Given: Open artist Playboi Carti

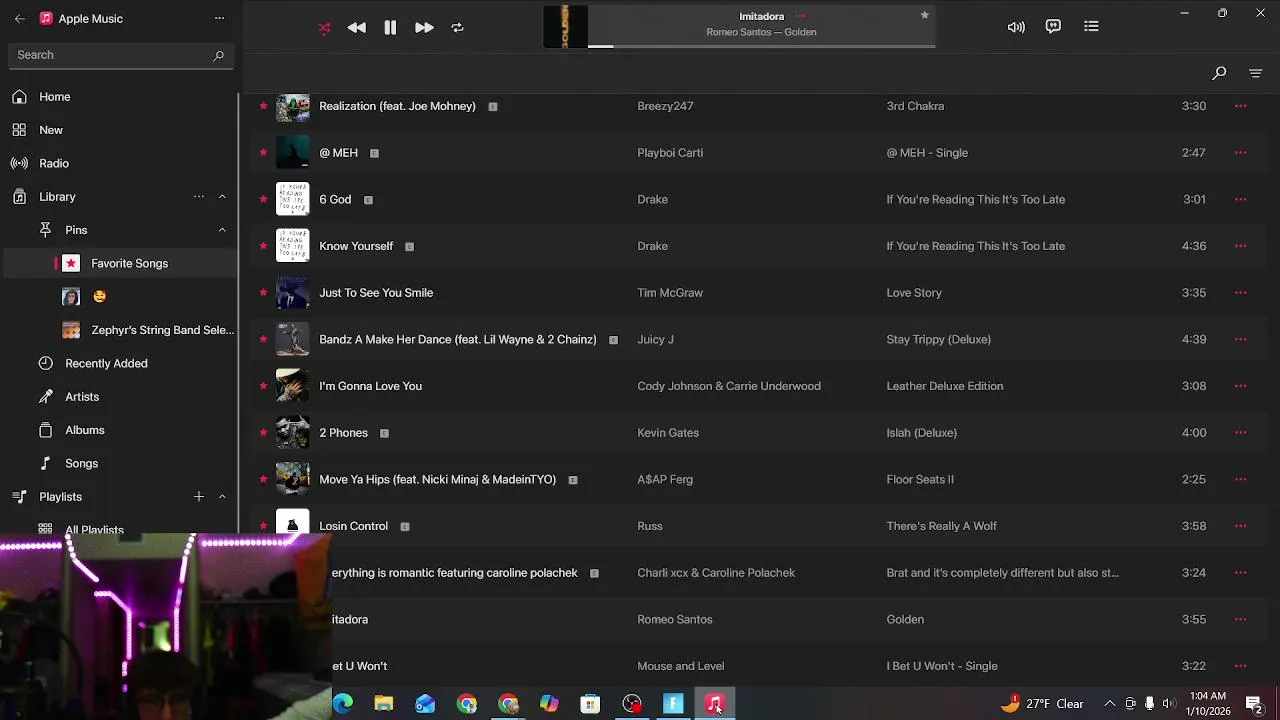Looking at the screenshot, I should (670, 153).
